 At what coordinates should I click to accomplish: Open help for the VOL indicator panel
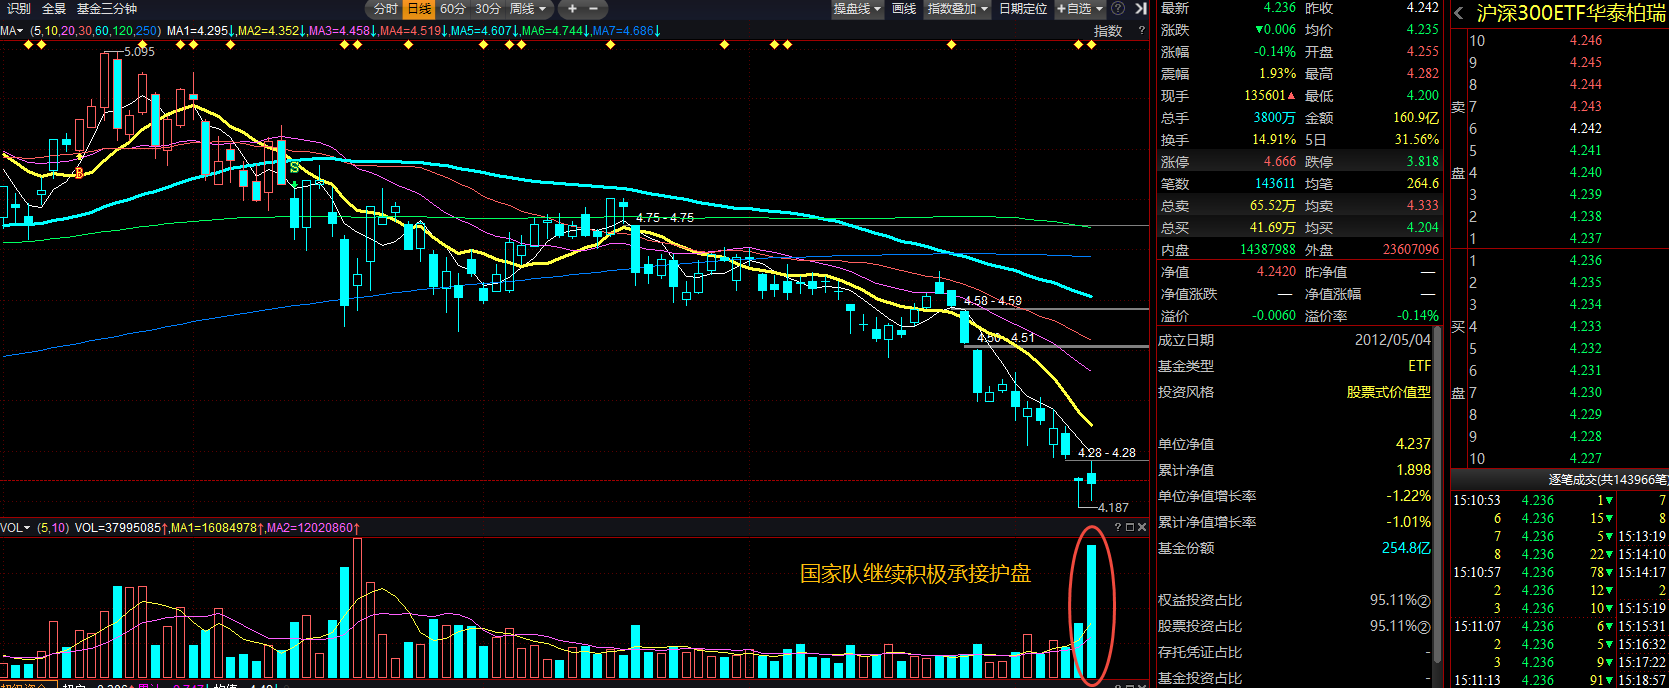(1118, 527)
